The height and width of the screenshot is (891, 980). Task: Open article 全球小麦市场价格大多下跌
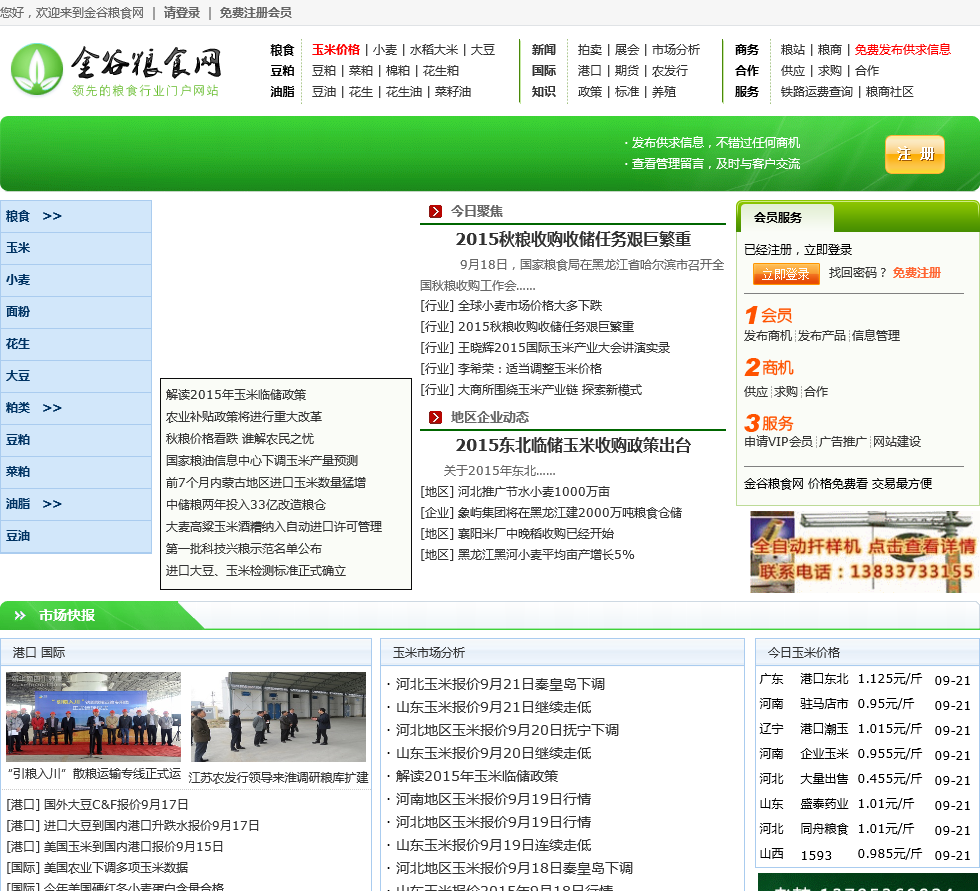(x=530, y=306)
